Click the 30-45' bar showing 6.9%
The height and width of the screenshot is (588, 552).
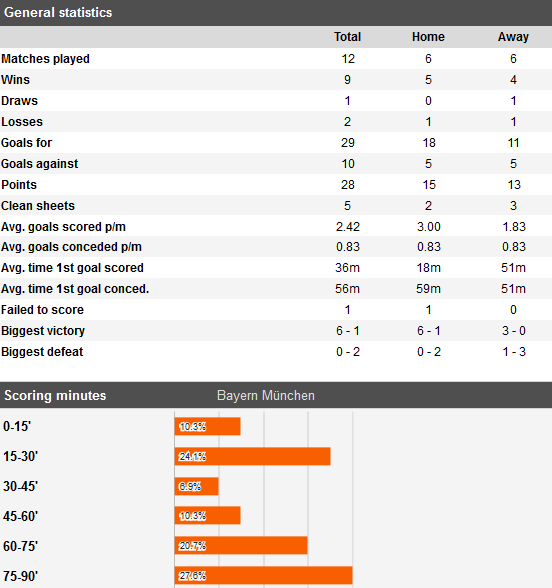pyautogui.click(x=196, y=486)
